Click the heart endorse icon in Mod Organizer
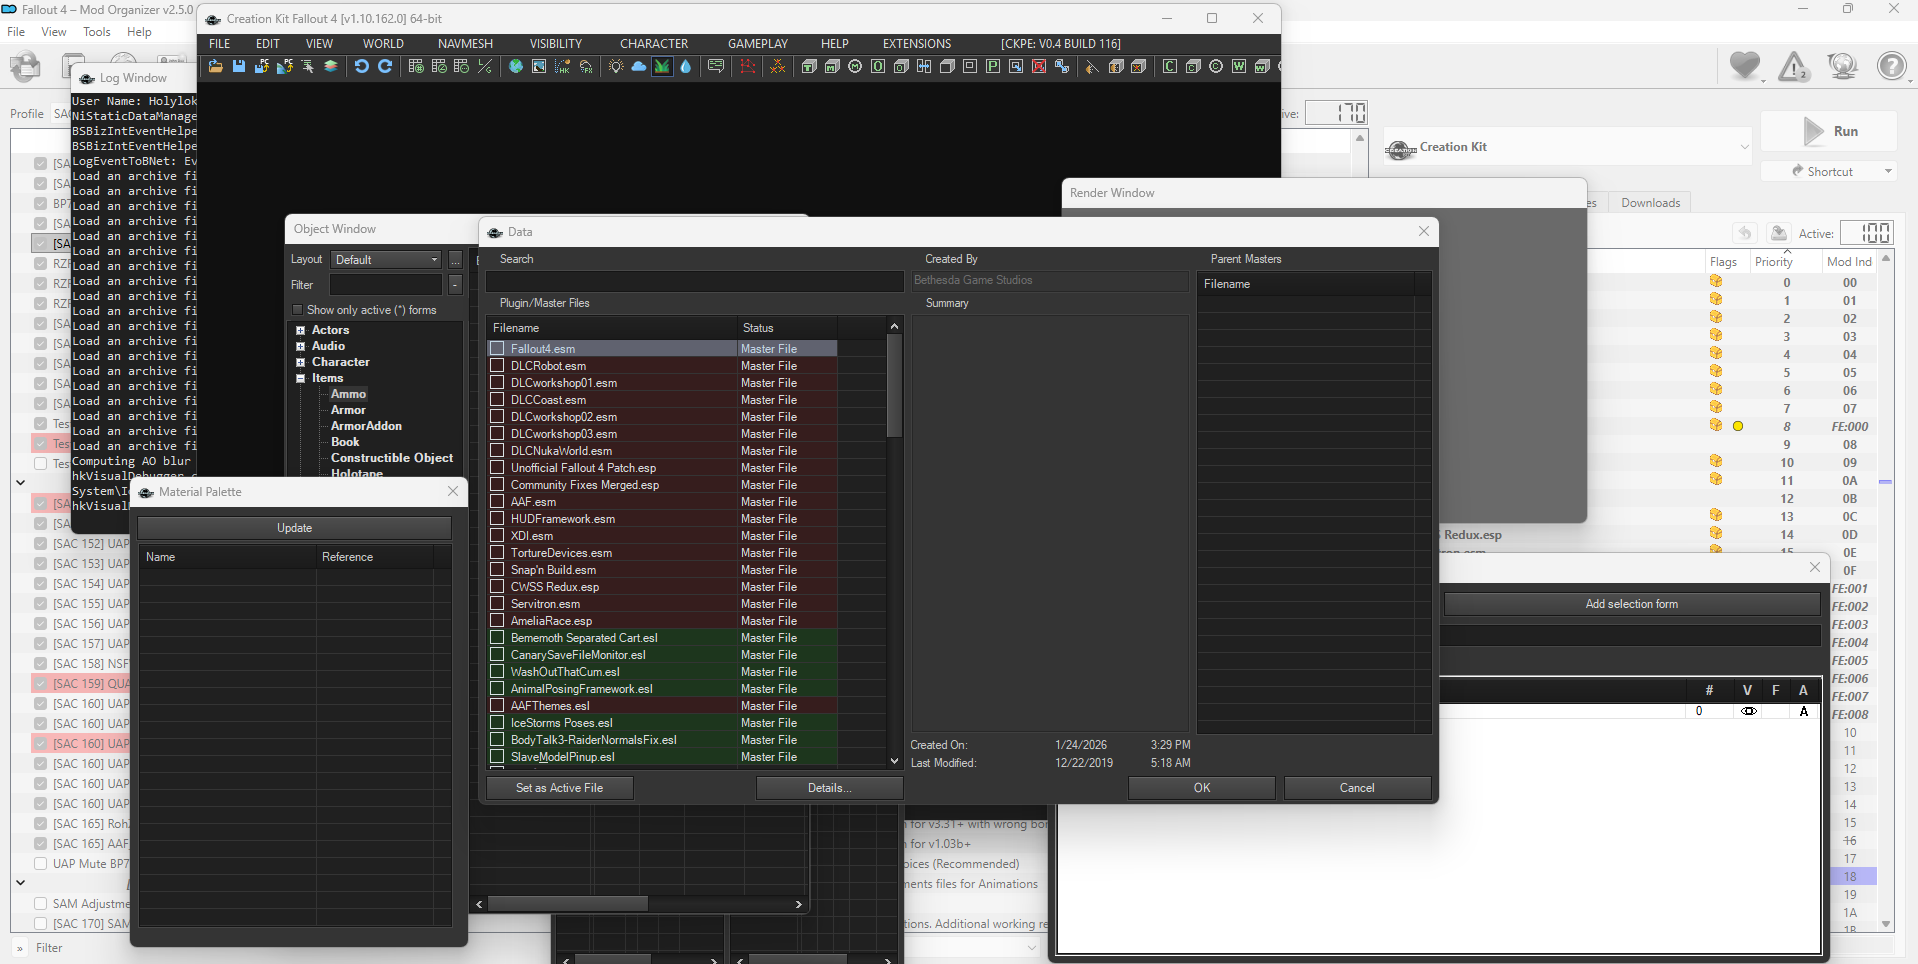This screenshot has height=964, width=1918. point(1745,66)
